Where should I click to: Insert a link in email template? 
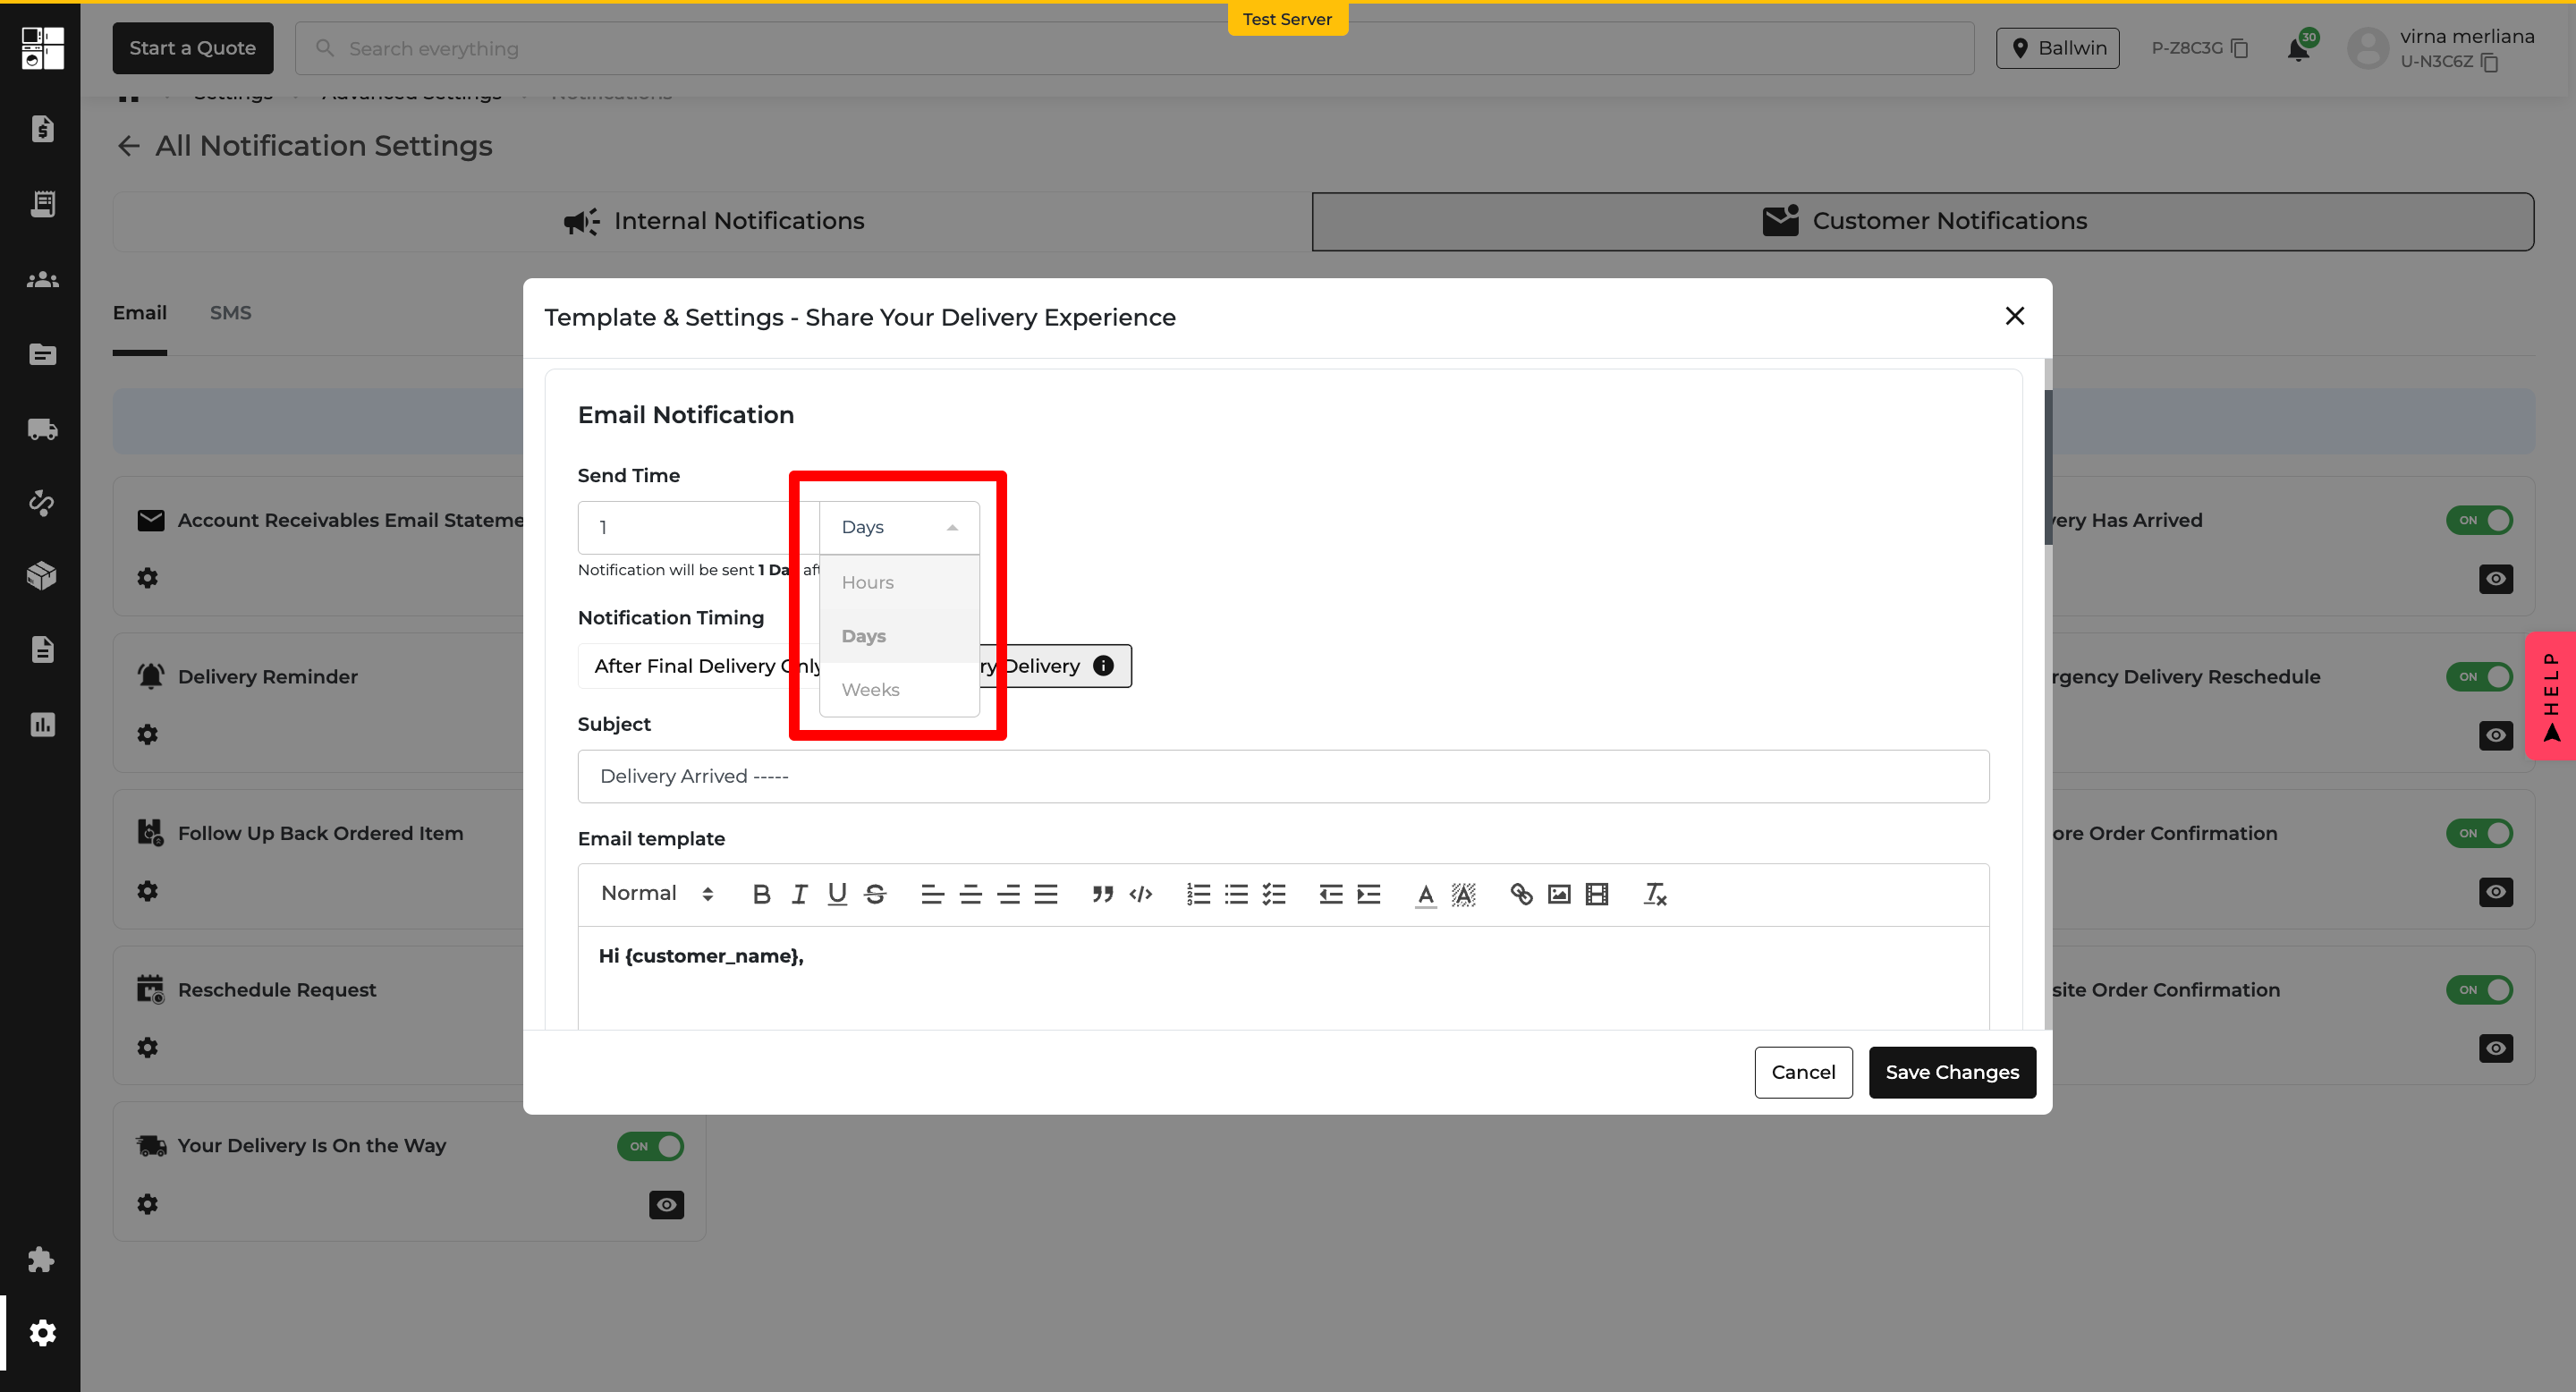[x=1521, y=894]
